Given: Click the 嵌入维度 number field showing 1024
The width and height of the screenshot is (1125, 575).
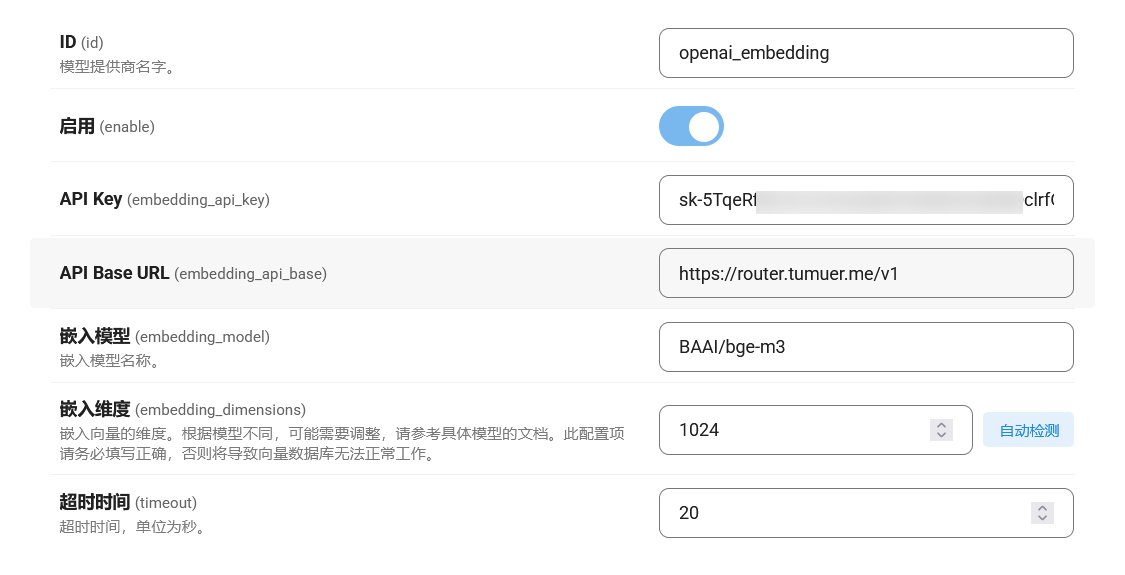Looking at the screenshot, I should click(x=800, y=430).
